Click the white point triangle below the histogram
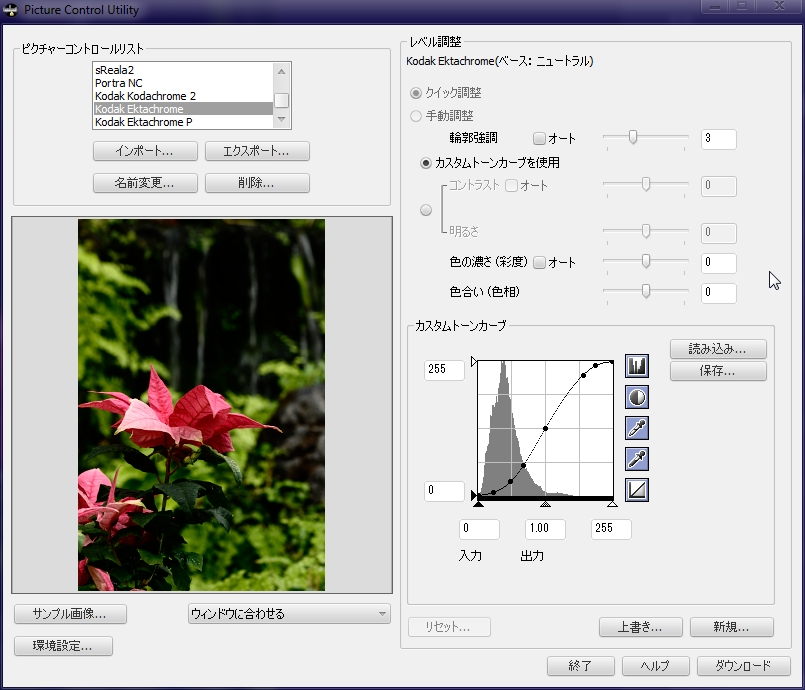 pyautogui.click(x=612, y=505)
